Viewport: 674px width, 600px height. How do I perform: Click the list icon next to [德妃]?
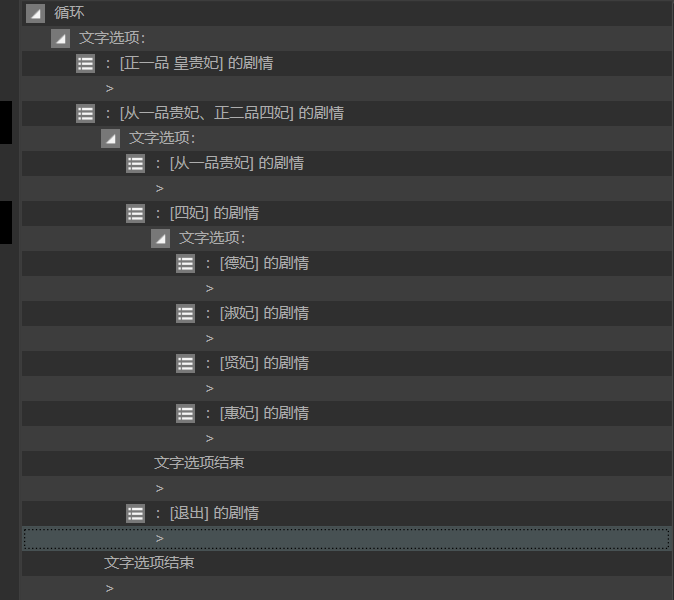click(x=185, y=263)
